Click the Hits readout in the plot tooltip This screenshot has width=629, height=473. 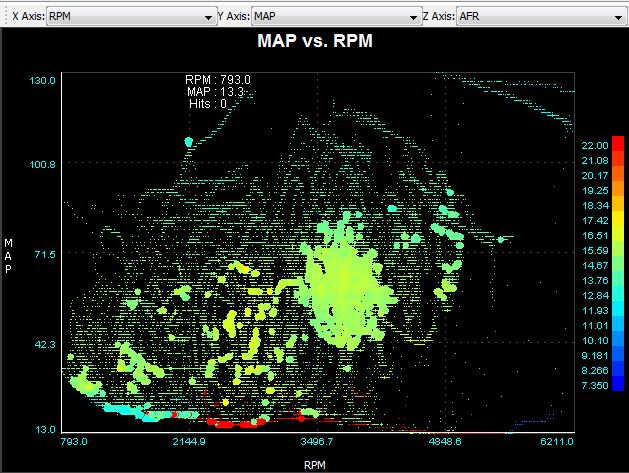click(x=207, y=103)
